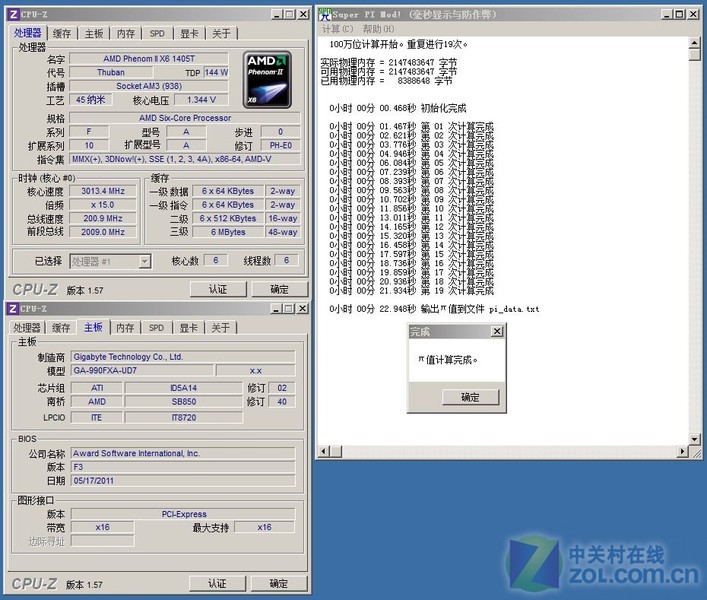Click the 边际寻址 empty input field
This screenshot has height=600, width=707.
click(x=102, y=541)
